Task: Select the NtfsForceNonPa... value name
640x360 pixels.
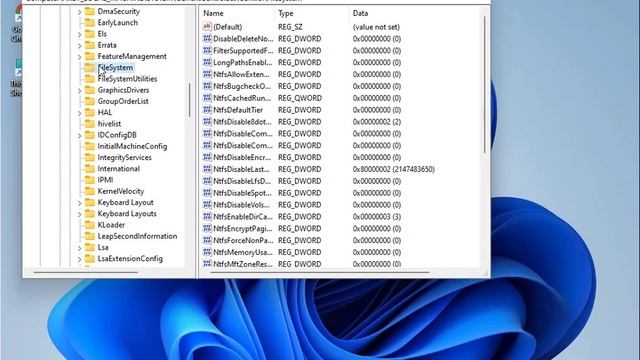Action: click(243, 240)
